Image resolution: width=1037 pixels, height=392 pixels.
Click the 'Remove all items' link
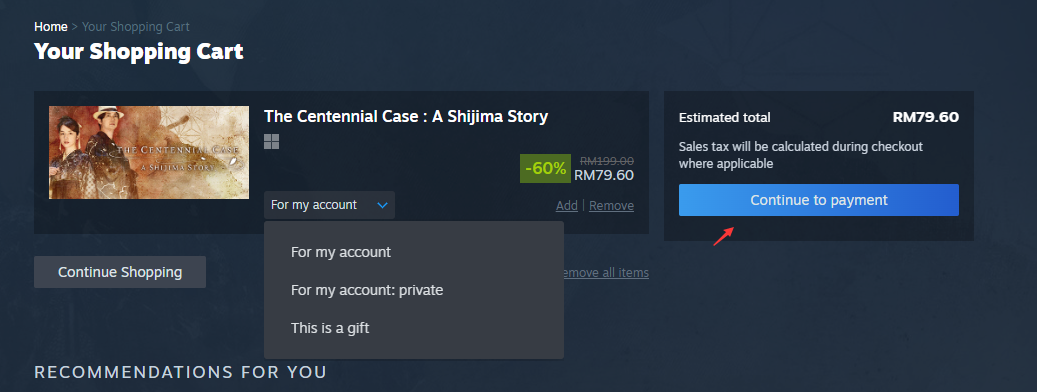pos(605,272)
